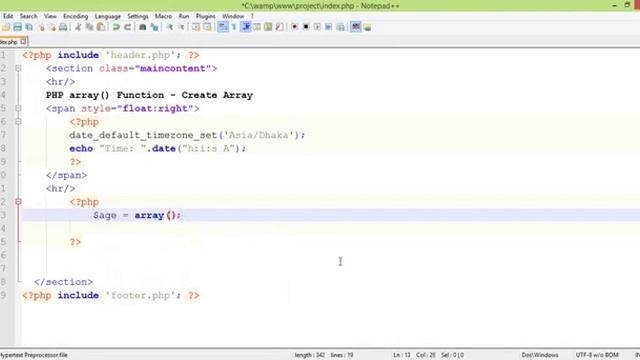The width and height of the screenshot is (640, 360).
Task: Open the Settings menu
Action: coord(138,16)
